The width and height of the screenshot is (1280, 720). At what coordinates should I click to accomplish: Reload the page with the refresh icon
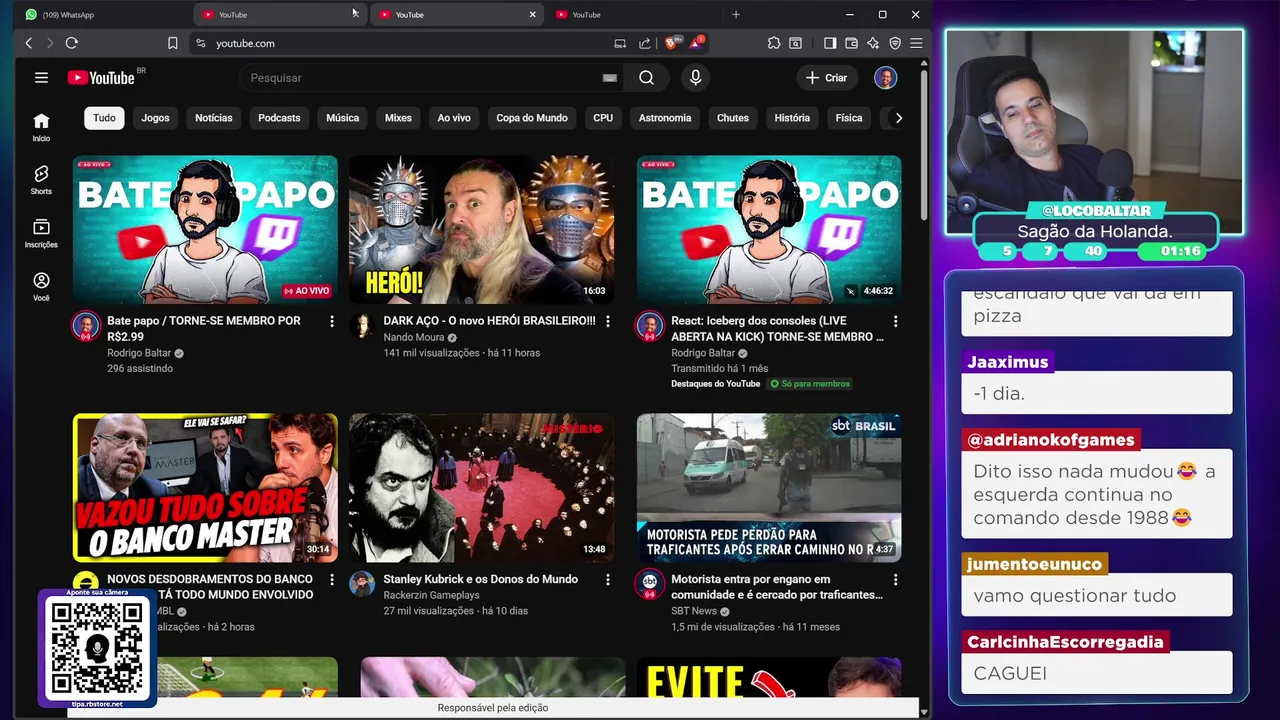click(71, 43)
